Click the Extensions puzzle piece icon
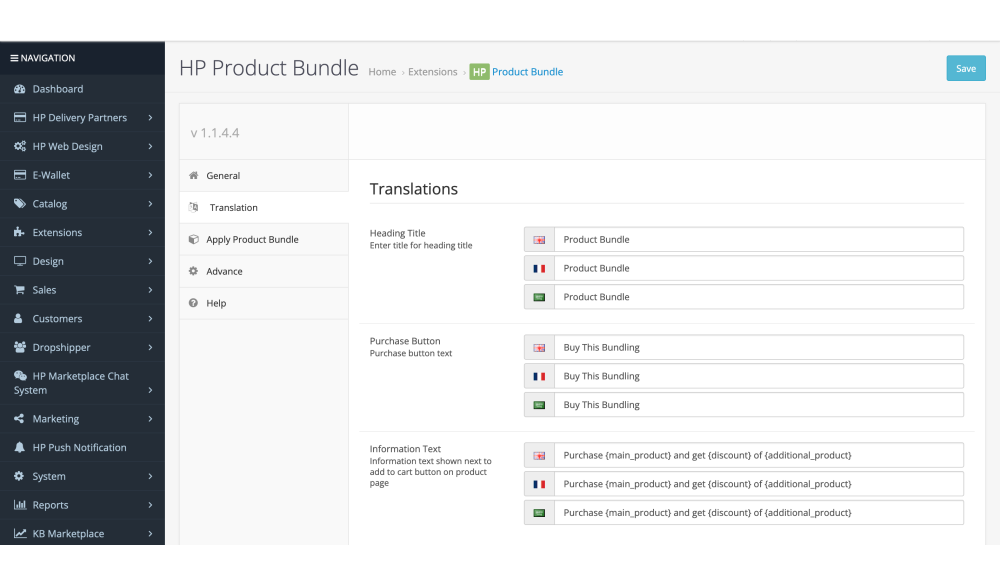Viewport: 1000px width, 585px height. [x=20, y=233]
